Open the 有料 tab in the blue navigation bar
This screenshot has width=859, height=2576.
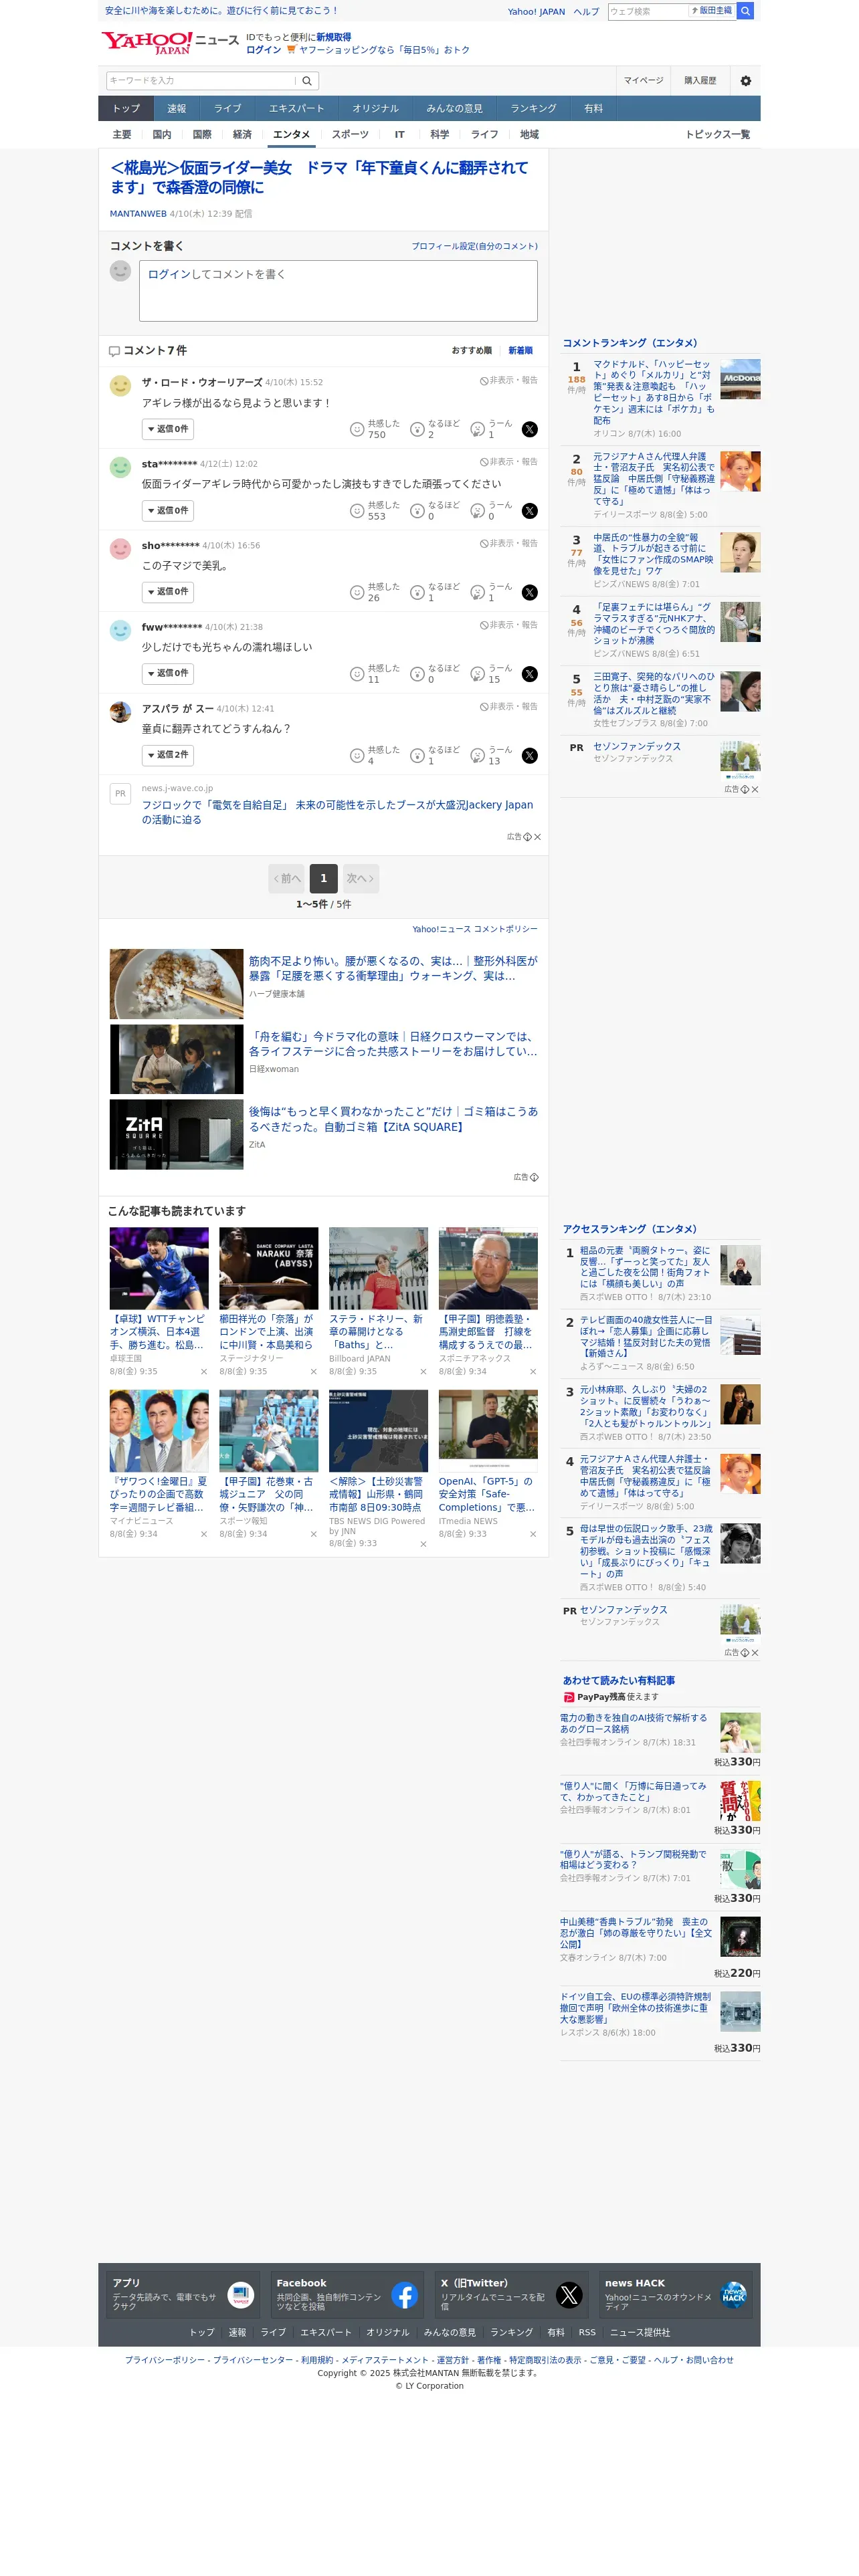click(593, 109)
